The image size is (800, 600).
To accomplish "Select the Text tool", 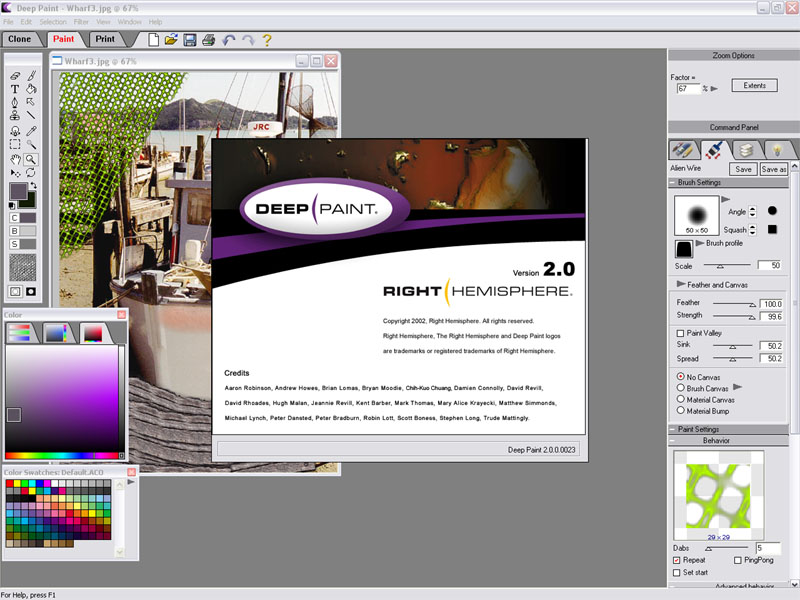I will (x=15, y=89).
